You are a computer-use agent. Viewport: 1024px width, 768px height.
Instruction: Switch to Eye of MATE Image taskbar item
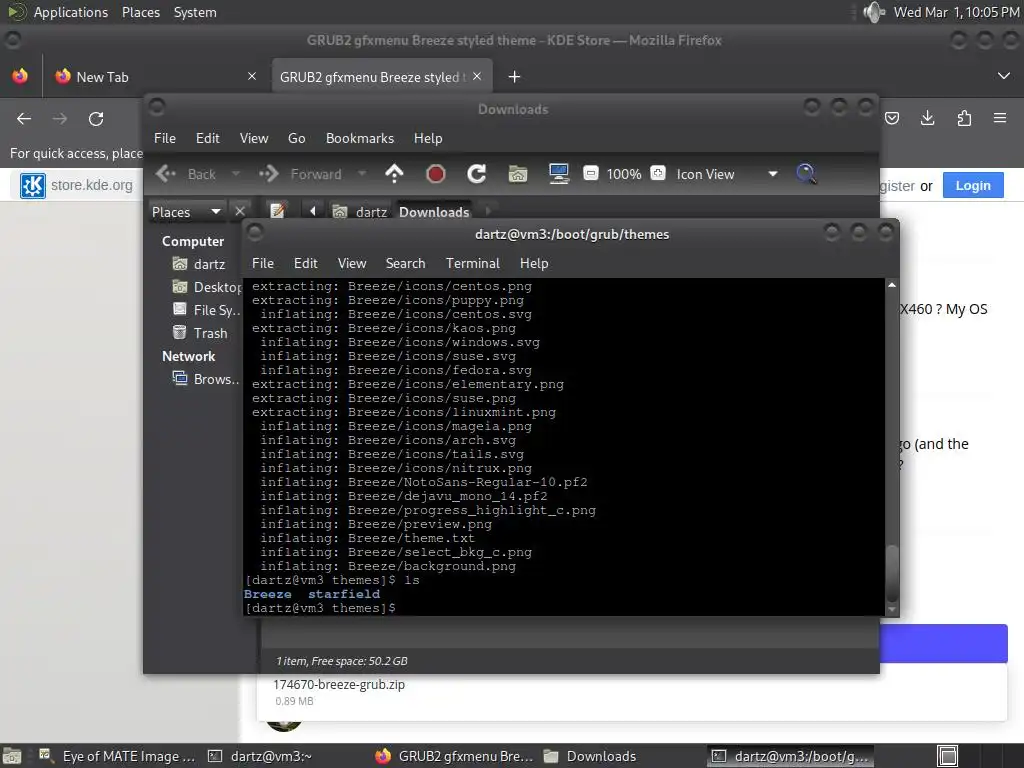pyautogui.click(x=117, y=756)
